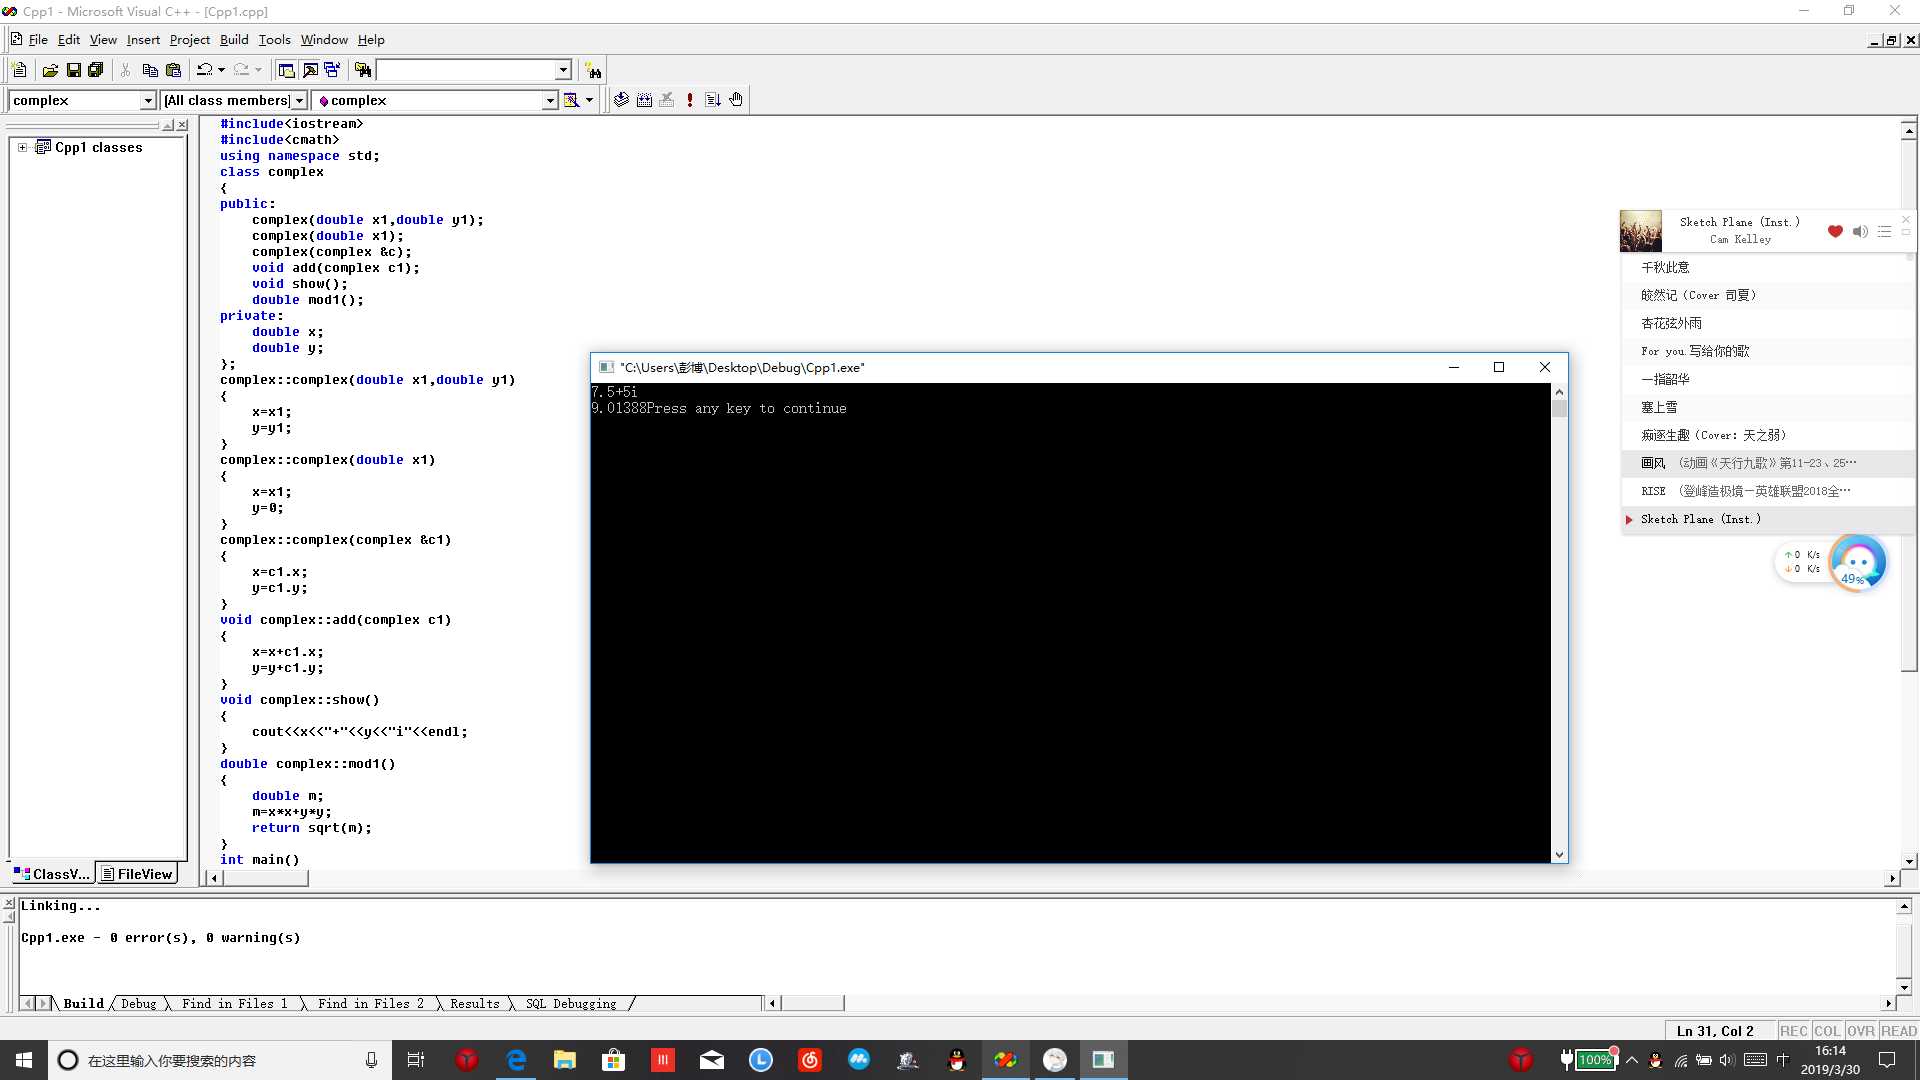
Task: Run program with red exclamation Execute icon
Action: point(690,100)
